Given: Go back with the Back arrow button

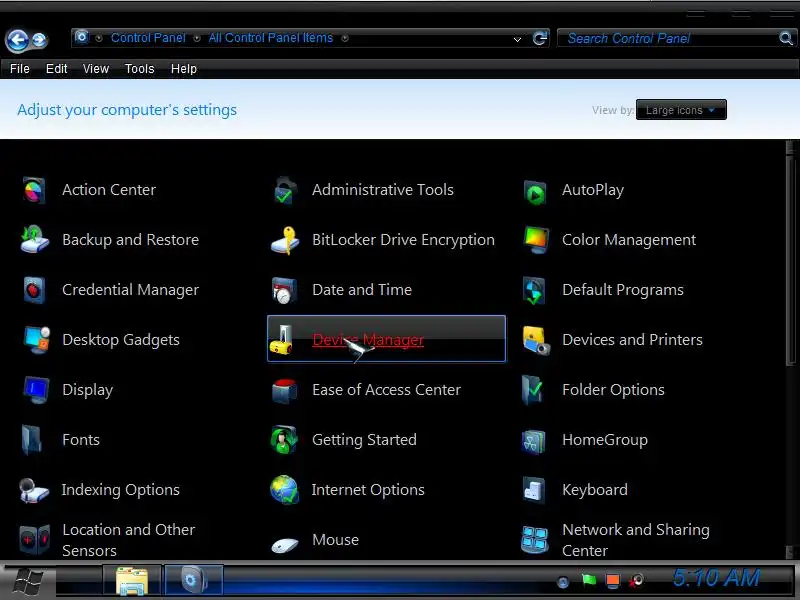Looking at the screenshot, I should point(17,40).
